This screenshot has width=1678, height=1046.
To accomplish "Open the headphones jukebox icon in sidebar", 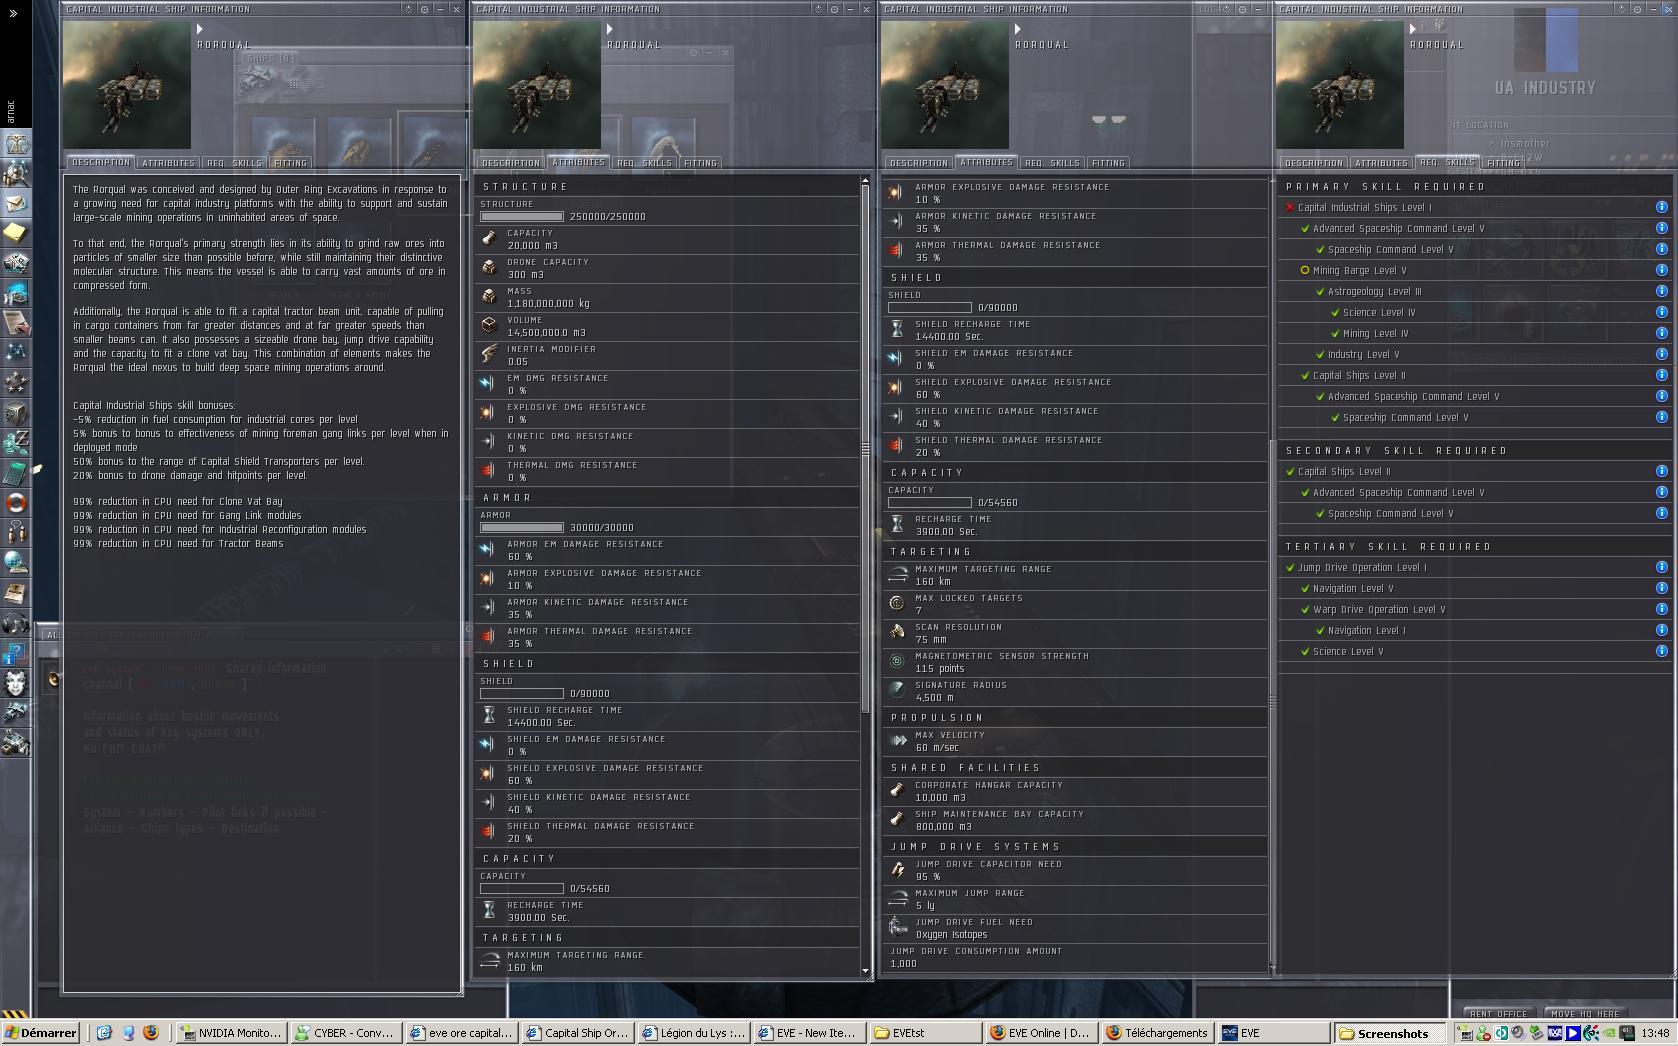I will pyautogui.click(x=16, y=623).
